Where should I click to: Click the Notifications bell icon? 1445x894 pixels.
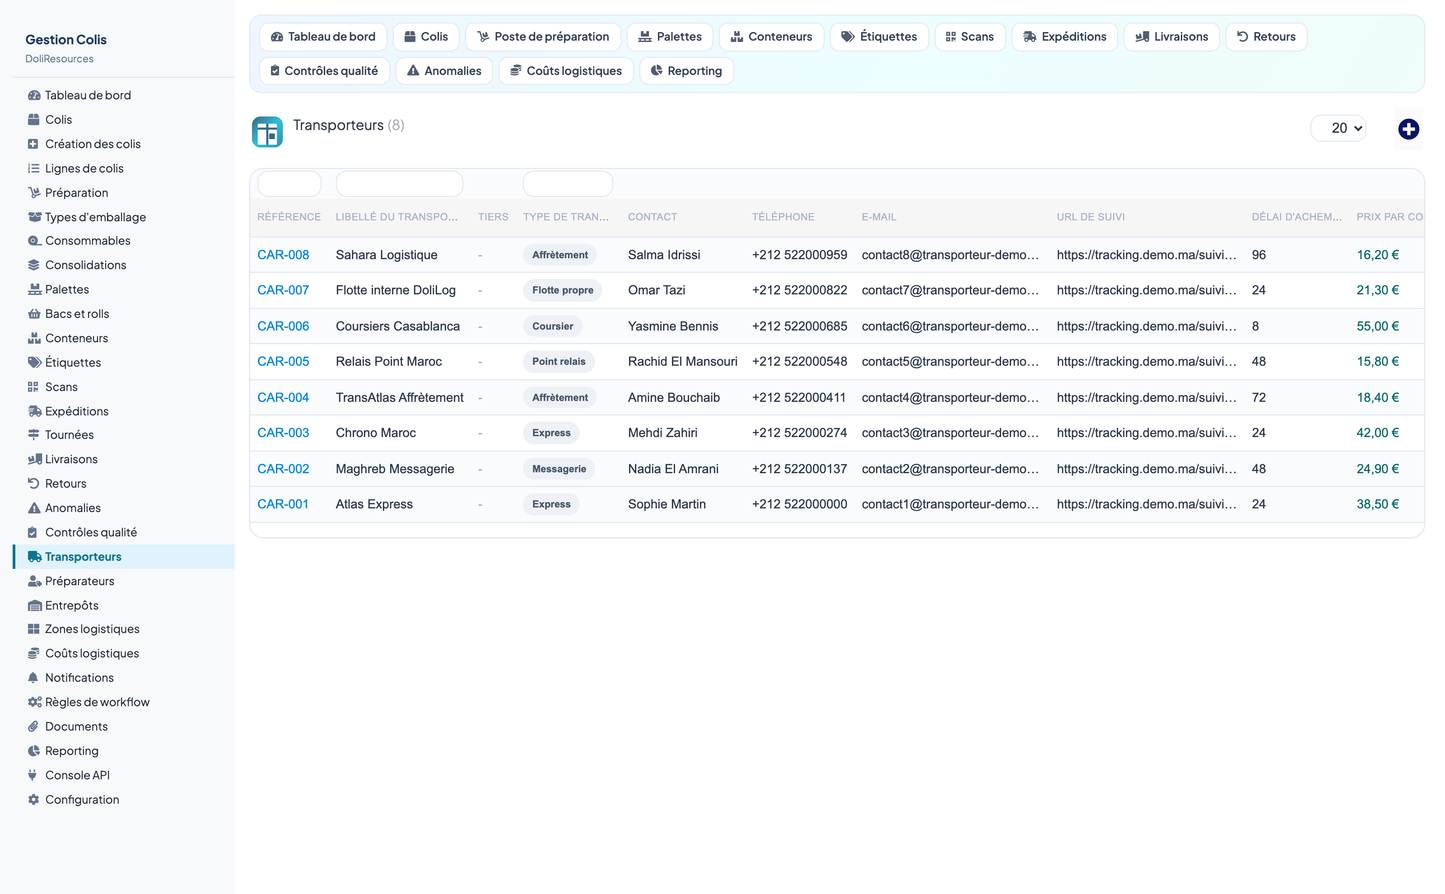pyautogui.click(x=34, y=678)
